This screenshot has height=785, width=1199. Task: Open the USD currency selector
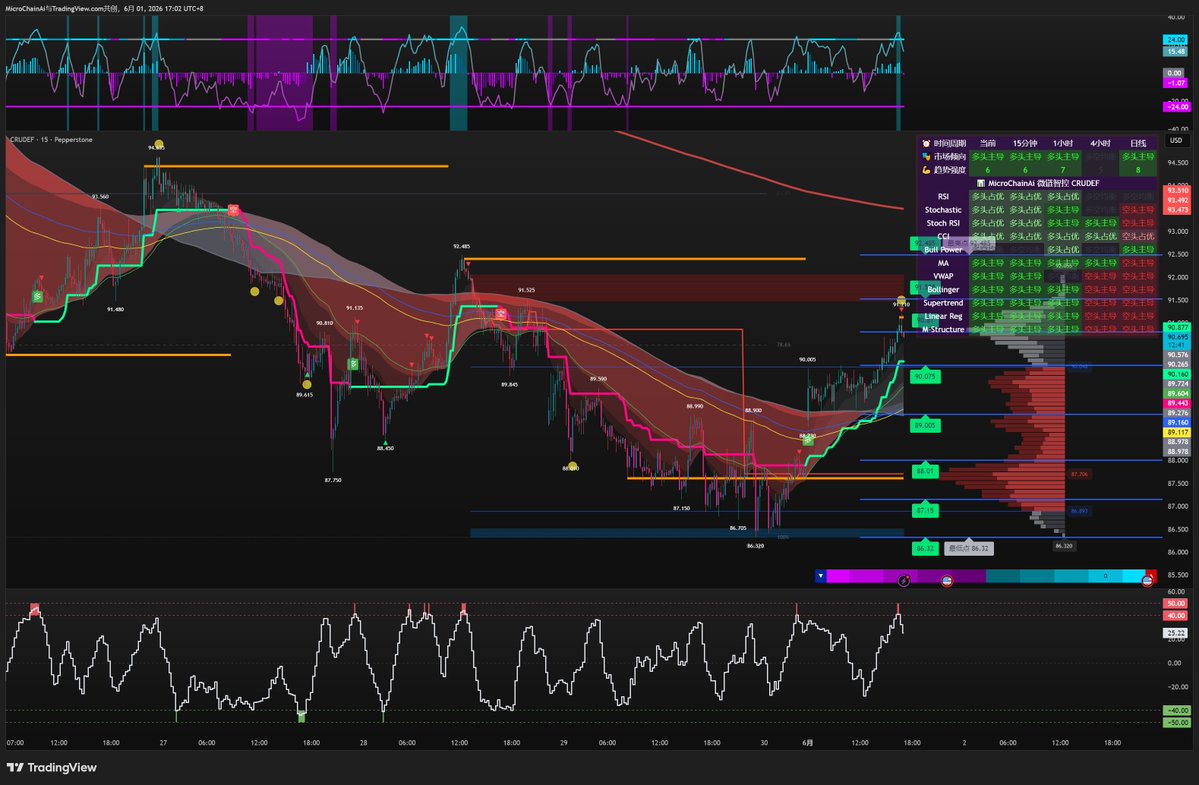(1176, 141)
